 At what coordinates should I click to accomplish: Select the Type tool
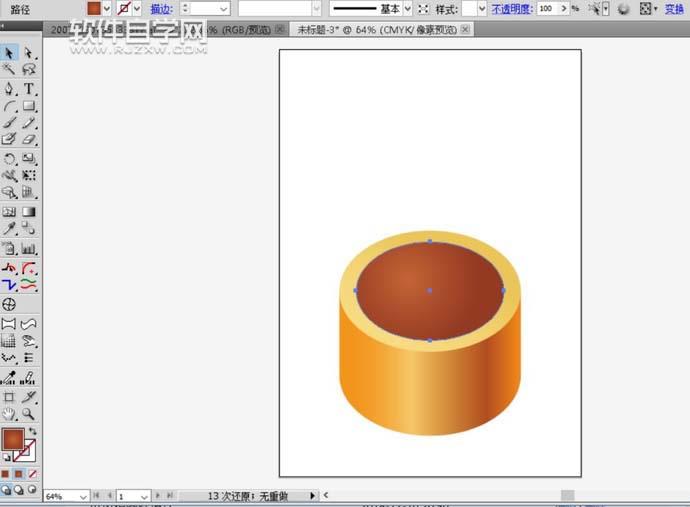pos(29,88)
